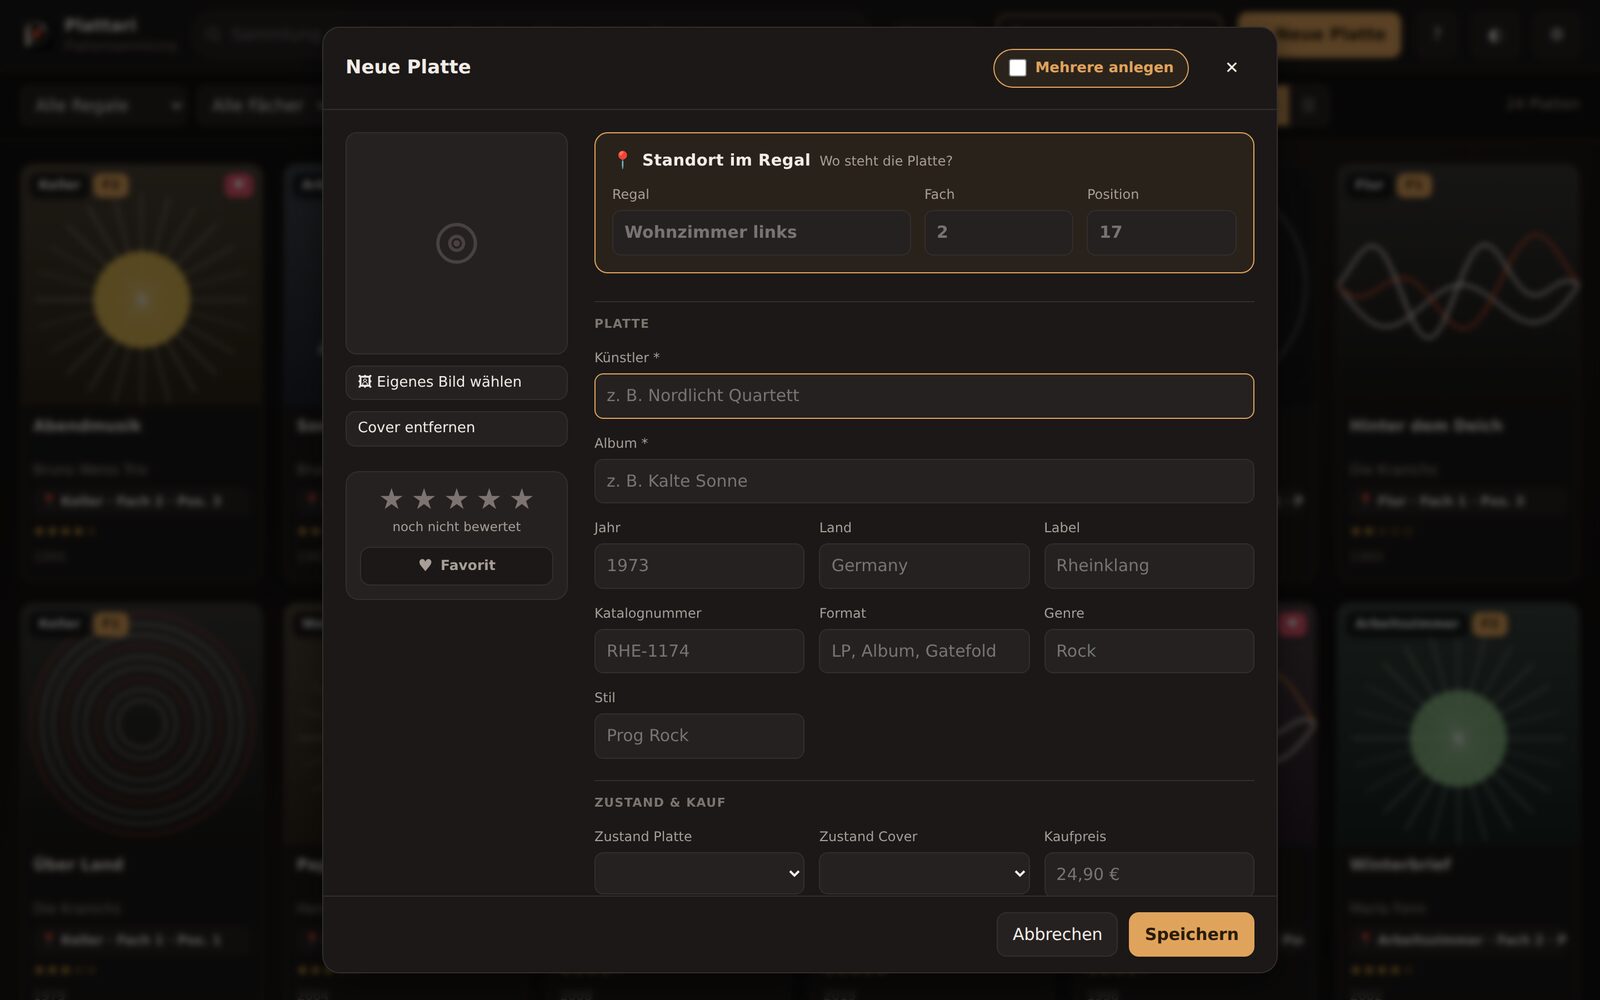Rate the record one star
This screenshot has height=1000, width=1600.
391,498
